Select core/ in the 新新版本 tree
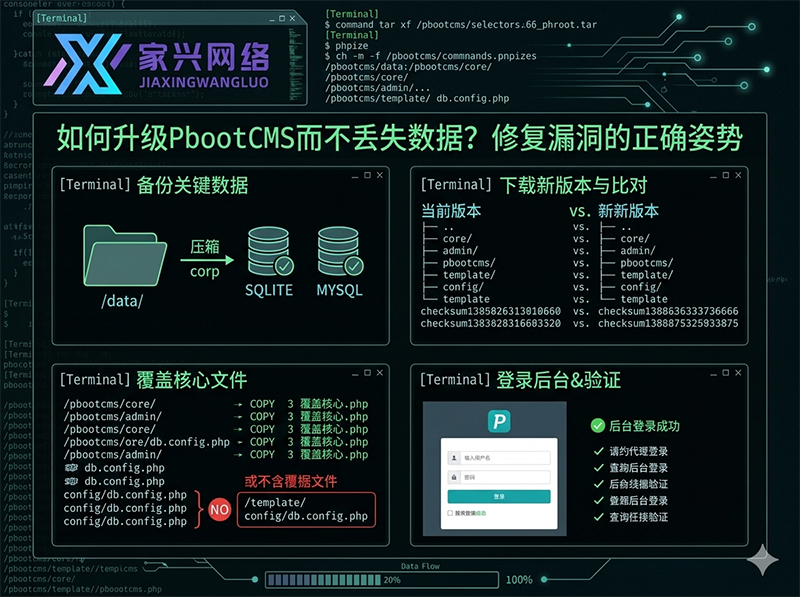The image size is (800, 597). (x=635, y=238)
